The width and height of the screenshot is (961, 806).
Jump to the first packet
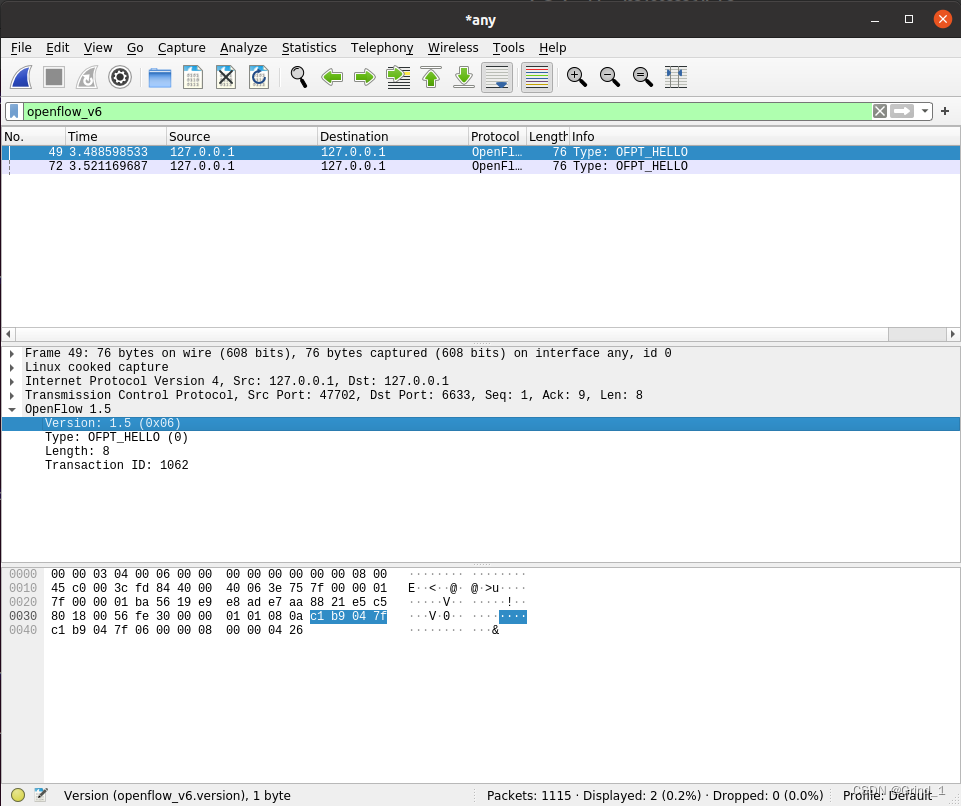tap(431, 77)
